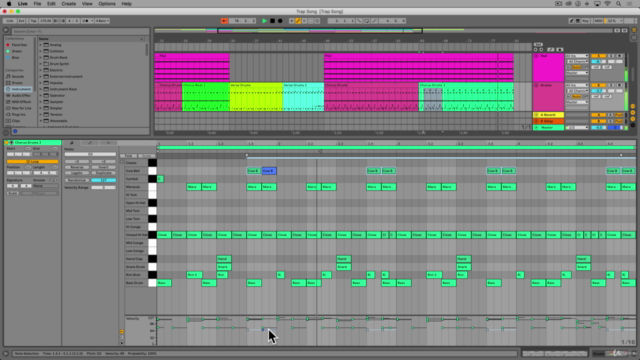
Task: Click the Ext sync button
Action: tap(21, 21)
